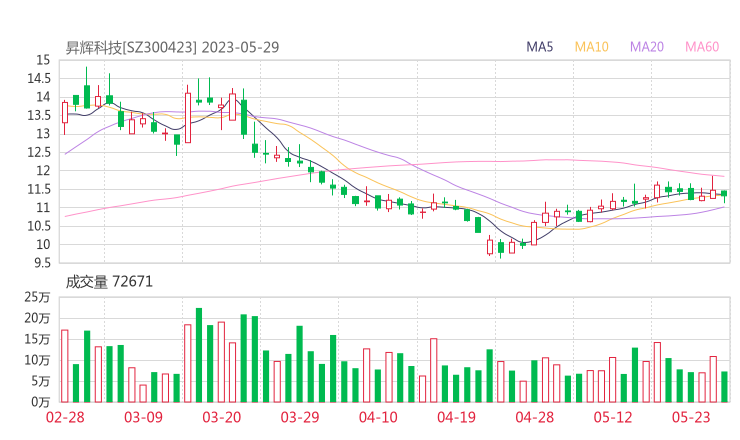
Task: Click the 5万 volume axis label
Action: [41, 381]
